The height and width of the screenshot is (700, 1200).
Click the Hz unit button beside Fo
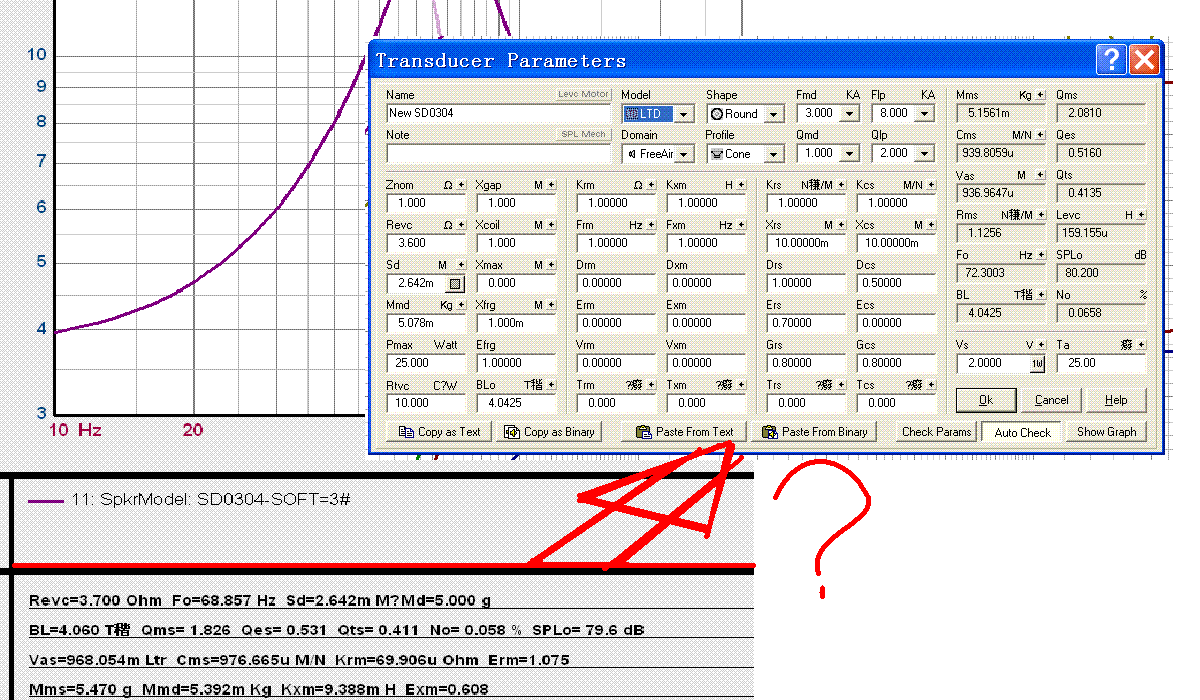1041,255
